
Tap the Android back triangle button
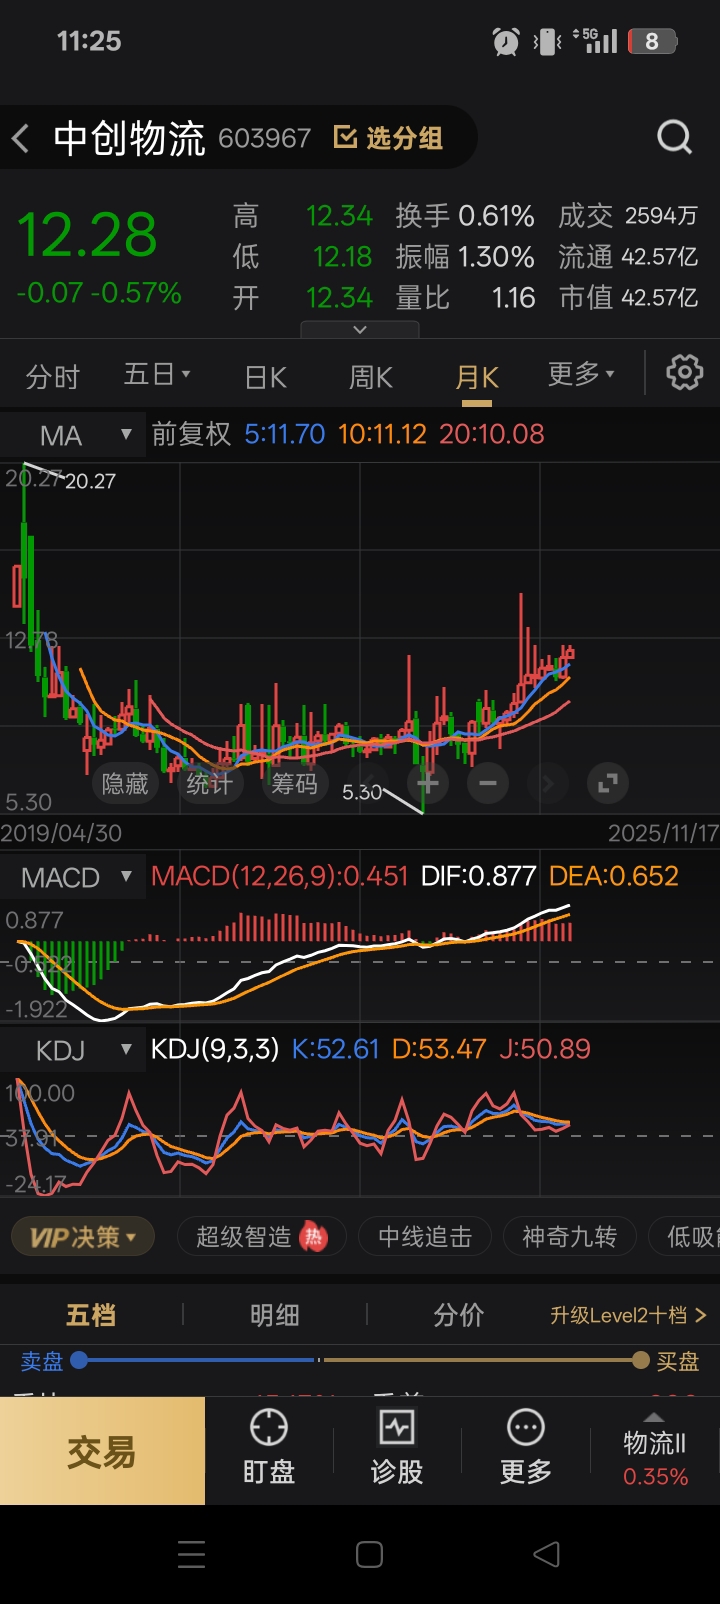pyautogui.click(x=546, y=1554)
